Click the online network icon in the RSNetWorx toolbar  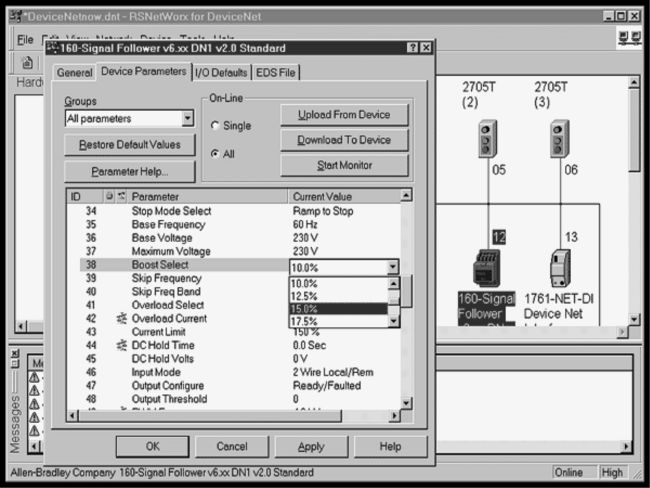pos(629,38)
